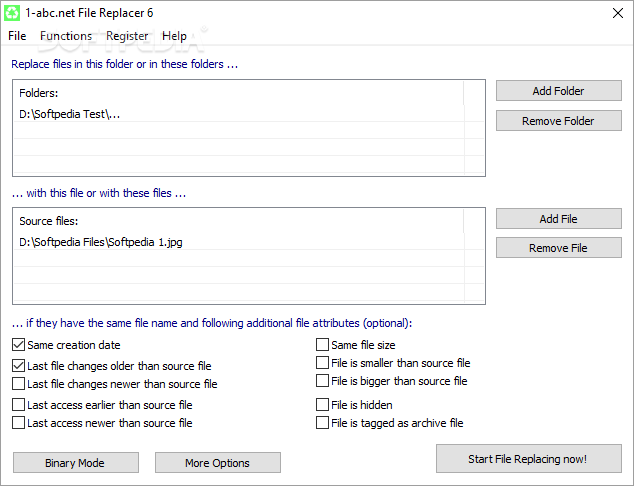Uncheck Last file changes older than source
The height and width of the screenshot is (486, 634).
(x=19, y=366)
